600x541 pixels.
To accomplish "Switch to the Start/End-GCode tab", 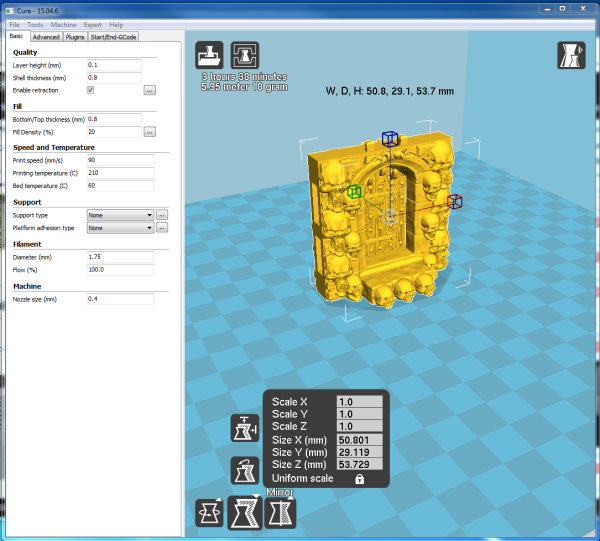I will pyautogui.click(x=113, y=37).
